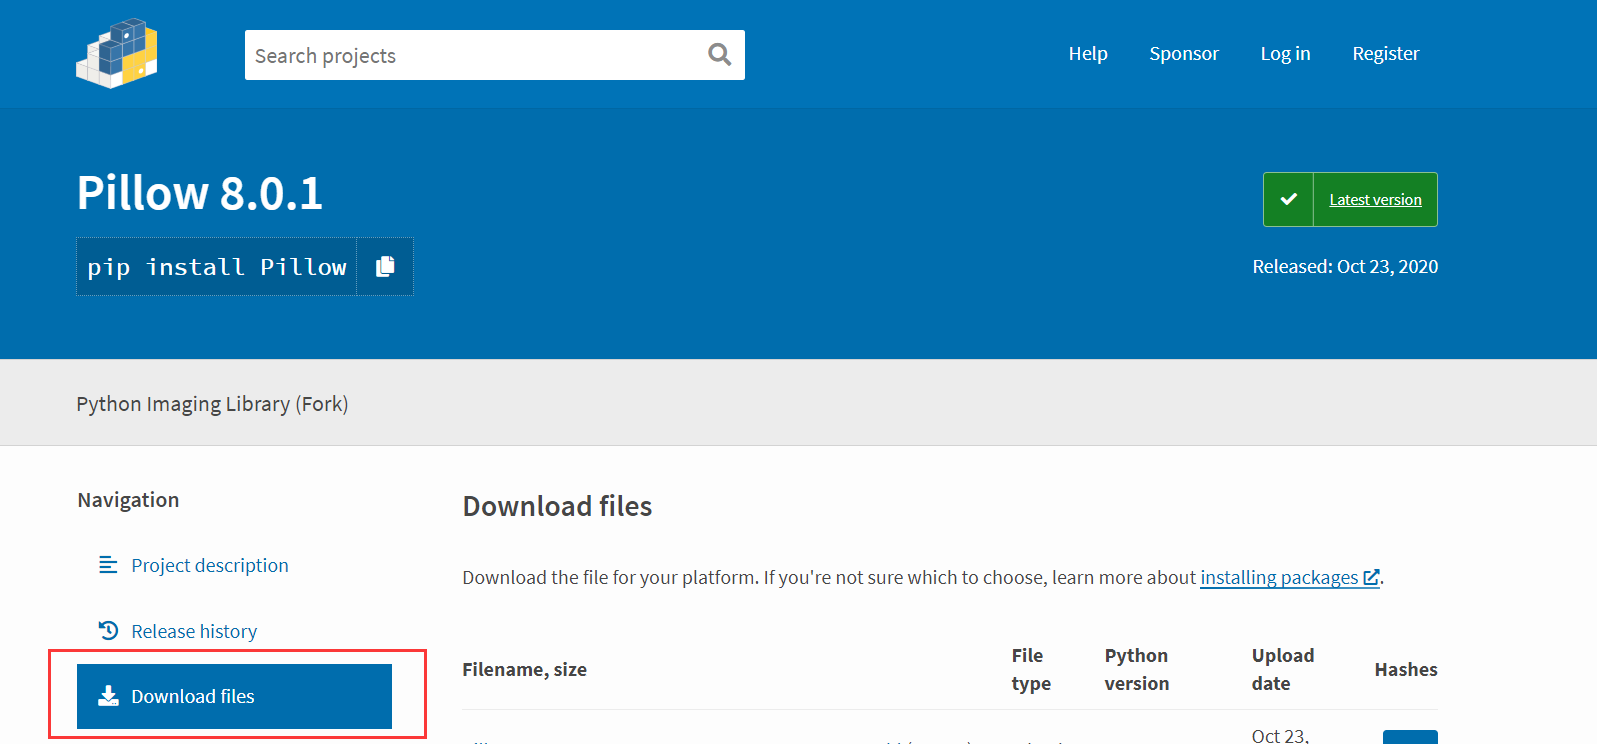The width and height of the screenshot is (1597, 744).
Task: Select the Download files navigation tab
Action: pos(234,696)
